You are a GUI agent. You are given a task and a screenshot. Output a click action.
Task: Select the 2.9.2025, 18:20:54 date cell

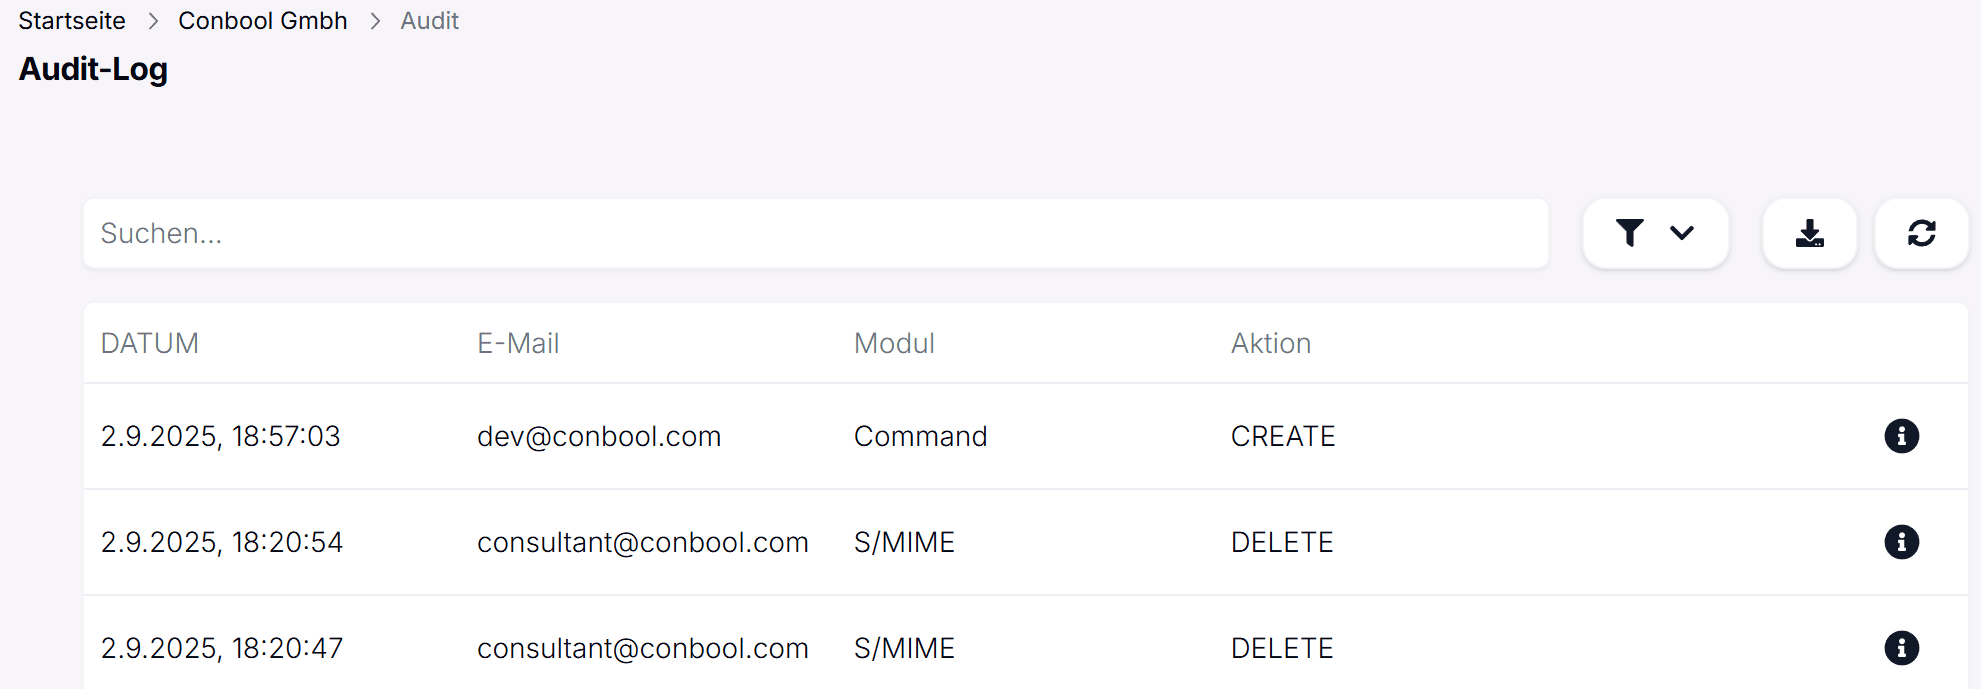point(222,542)
